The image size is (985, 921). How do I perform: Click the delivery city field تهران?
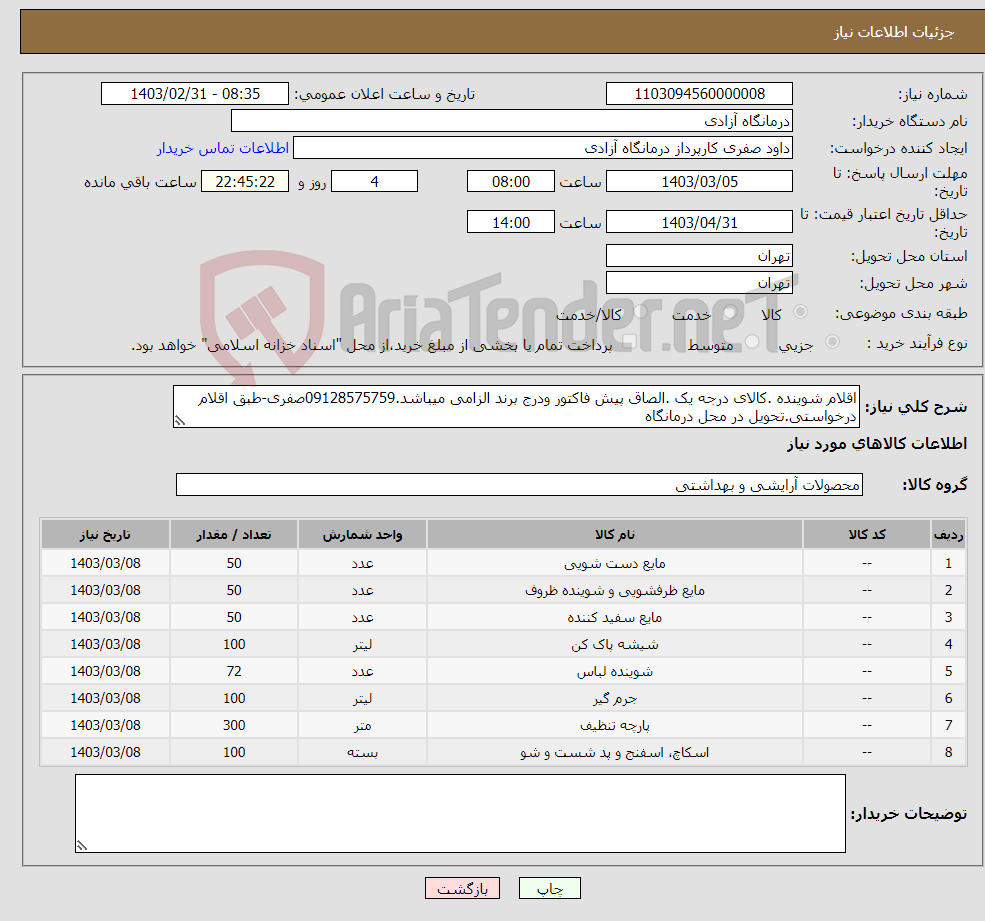coord(699,283)
